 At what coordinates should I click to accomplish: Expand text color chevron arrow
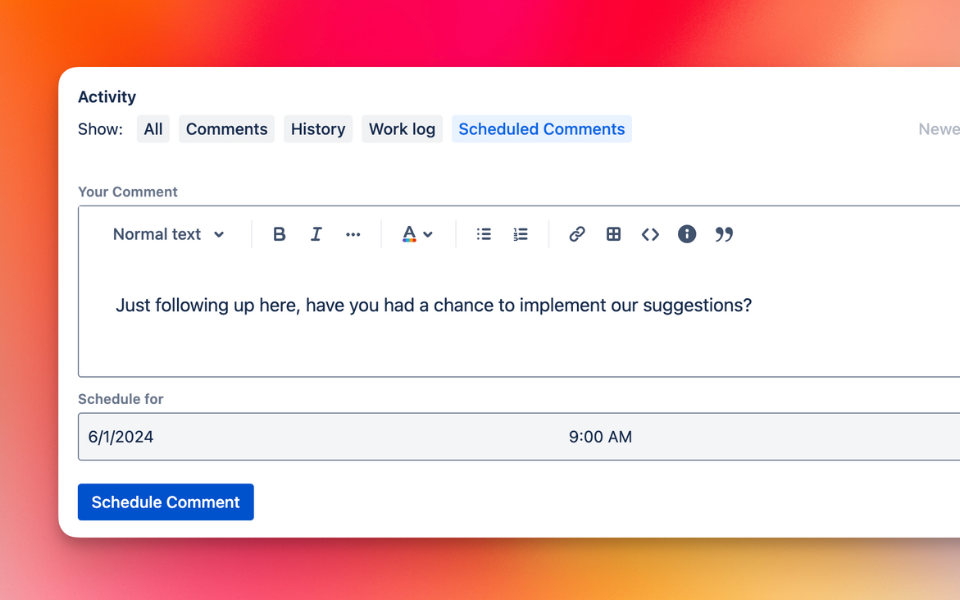(x=428, y=234)
